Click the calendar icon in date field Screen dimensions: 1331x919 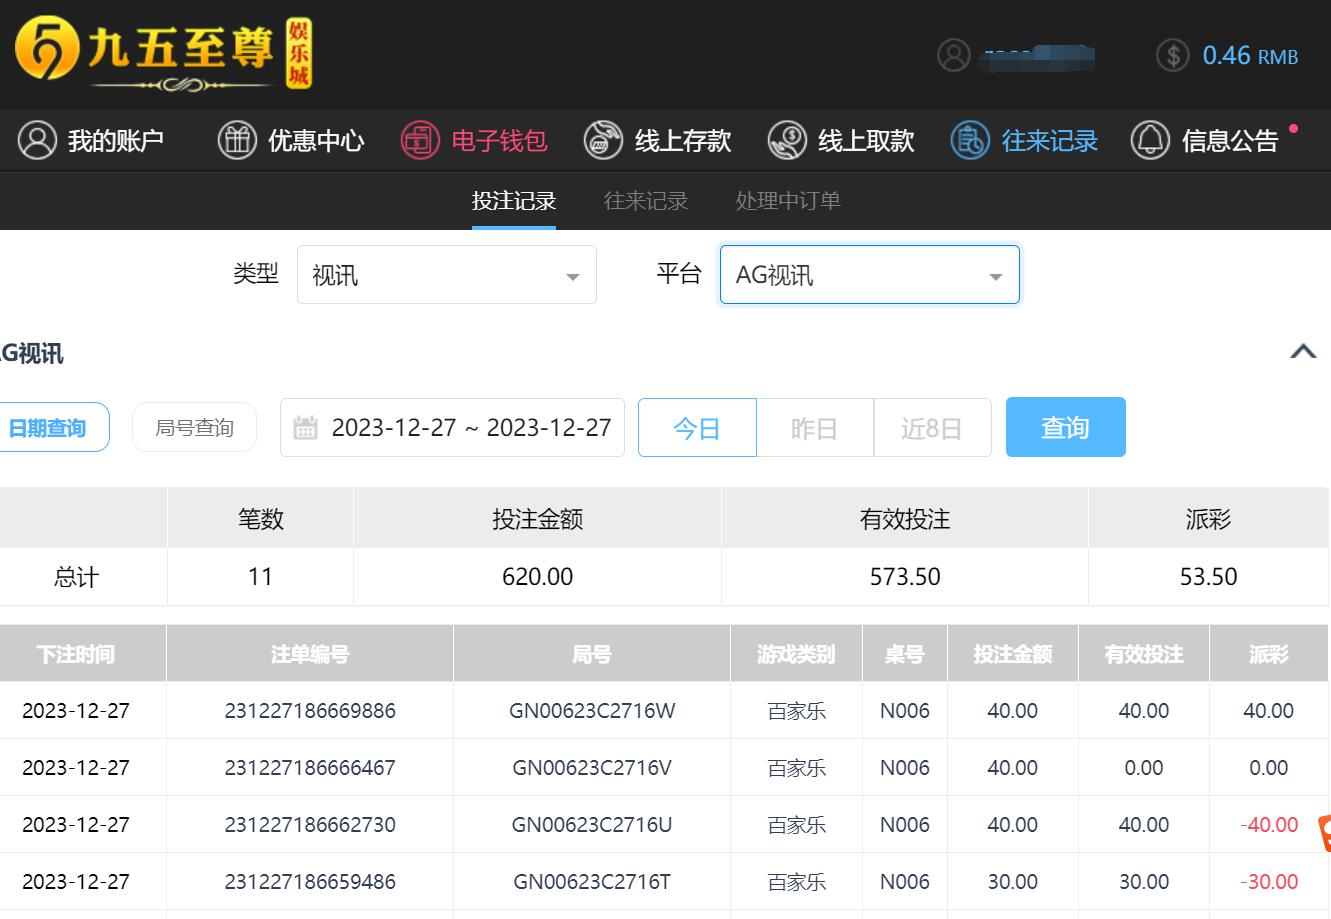305,428
